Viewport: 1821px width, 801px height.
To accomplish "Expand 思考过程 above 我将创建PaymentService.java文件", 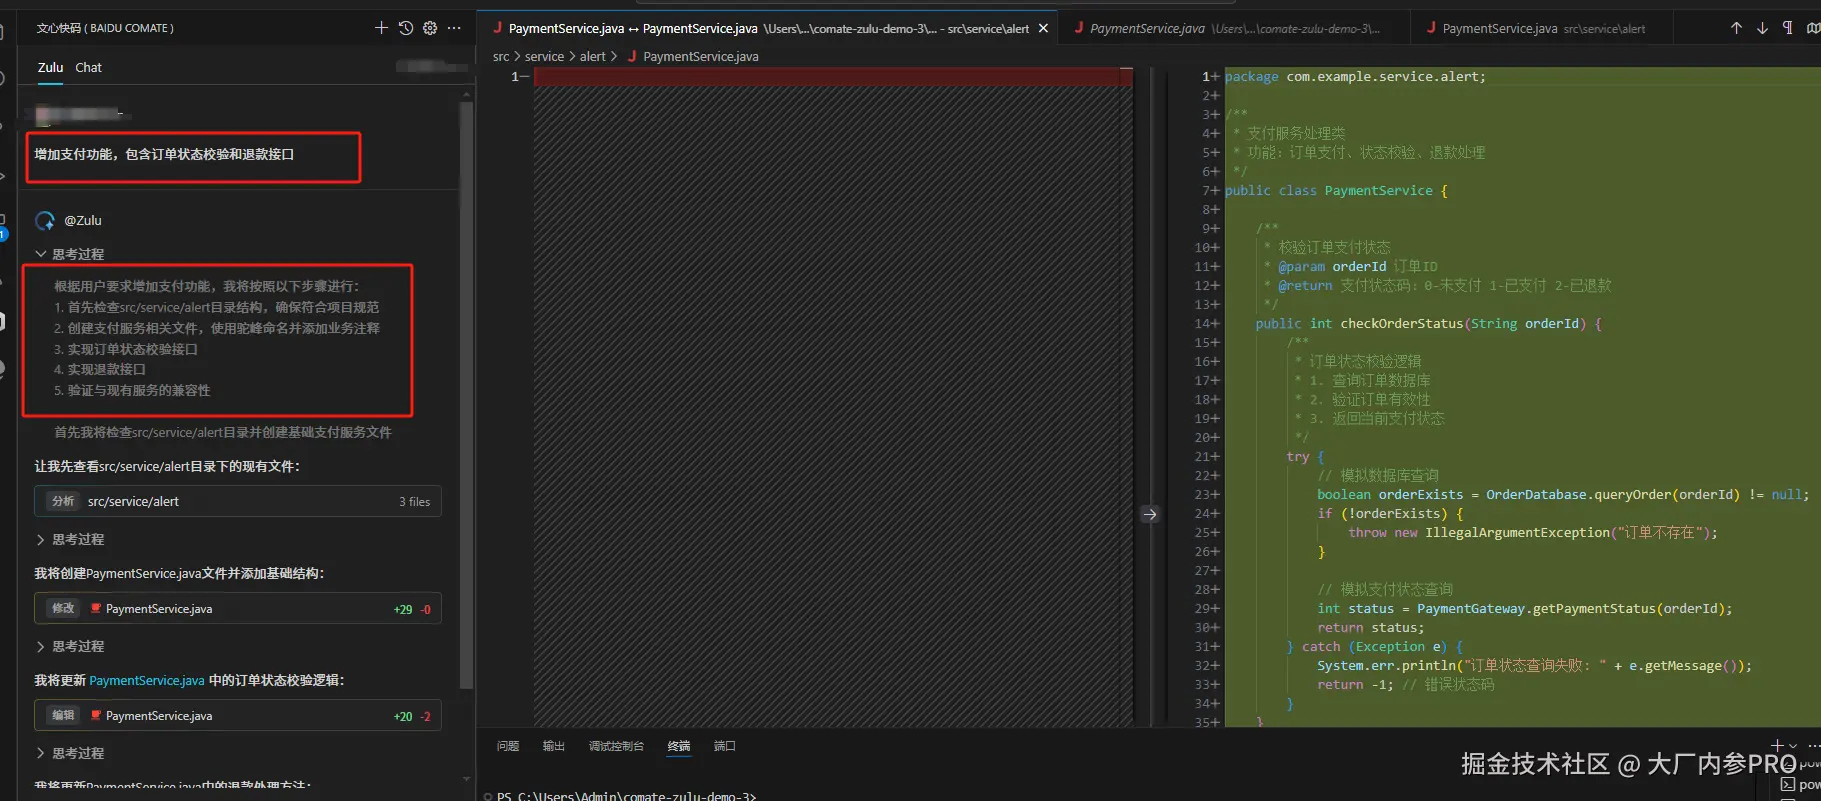I will tap(70, 539).
